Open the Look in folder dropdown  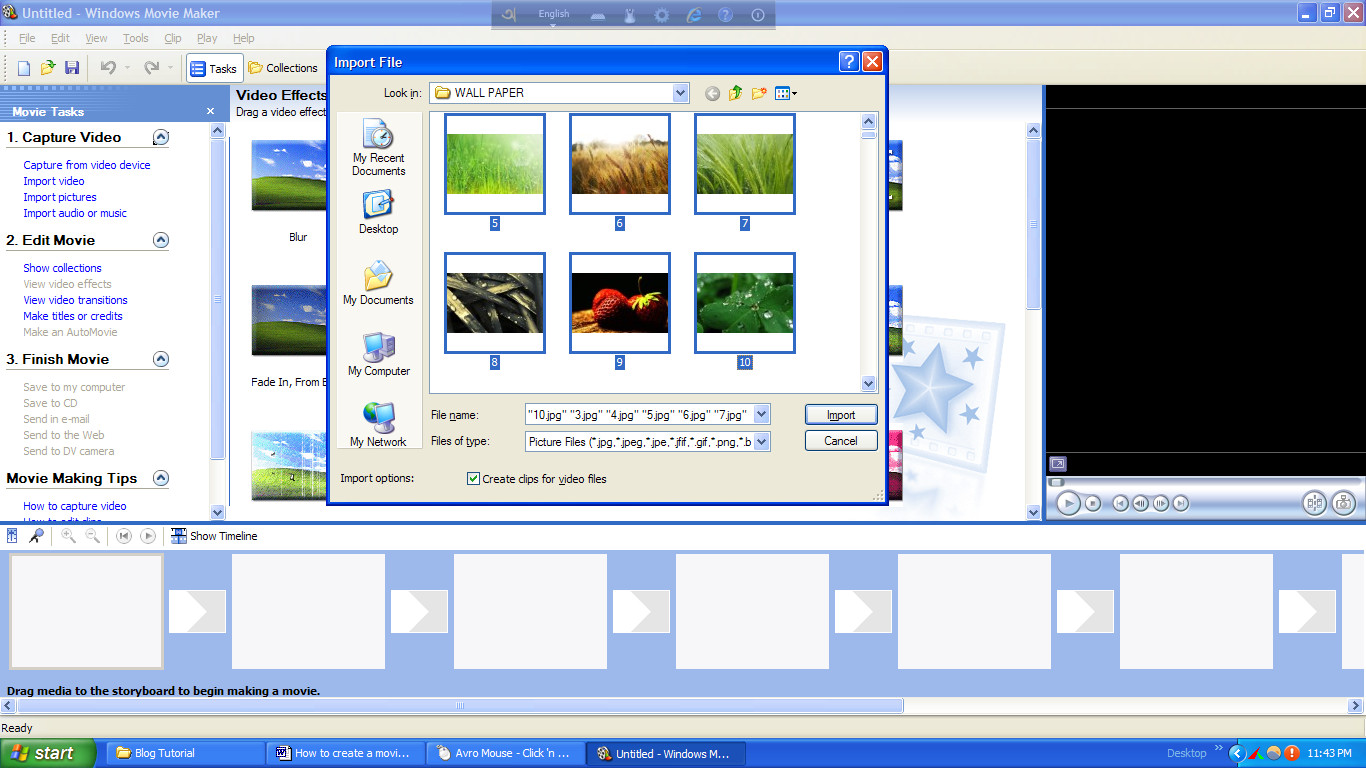tap(681, 93)
